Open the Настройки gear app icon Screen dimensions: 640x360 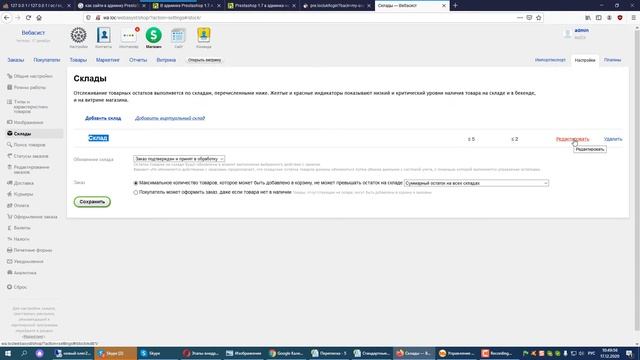click(78, 36)
